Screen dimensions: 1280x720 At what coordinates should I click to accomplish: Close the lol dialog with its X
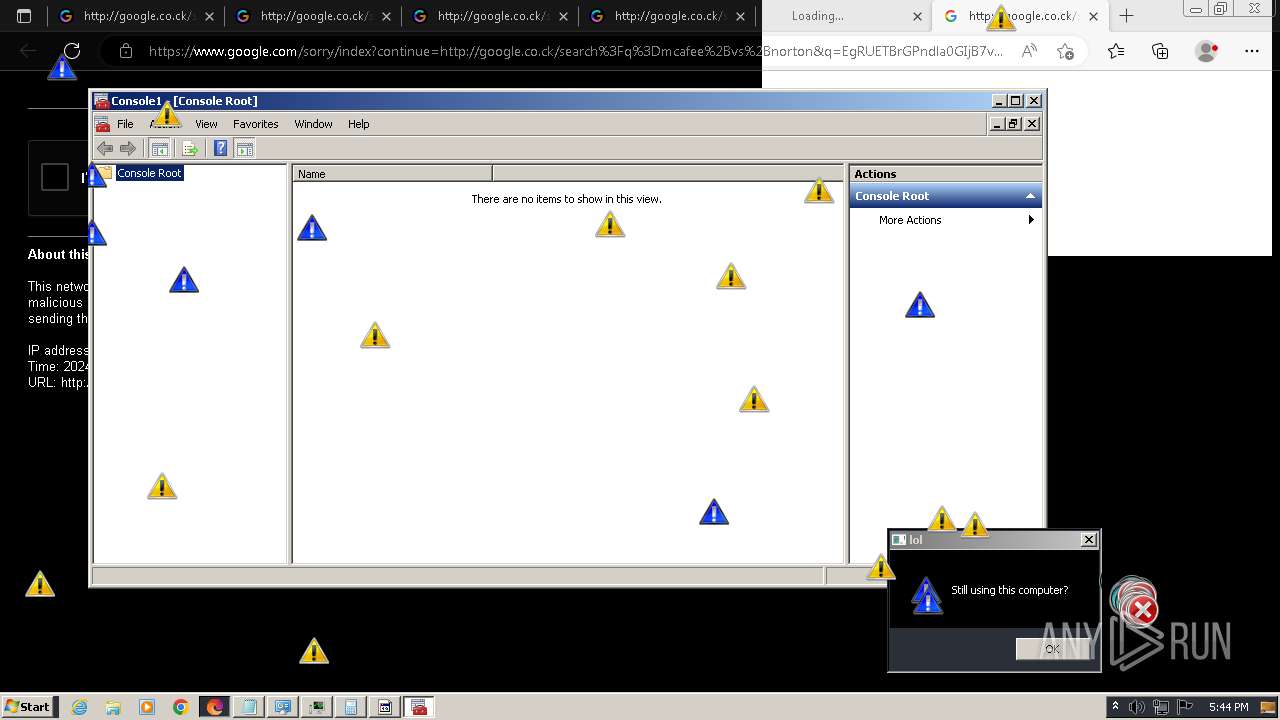click(x=1089, y=540)
